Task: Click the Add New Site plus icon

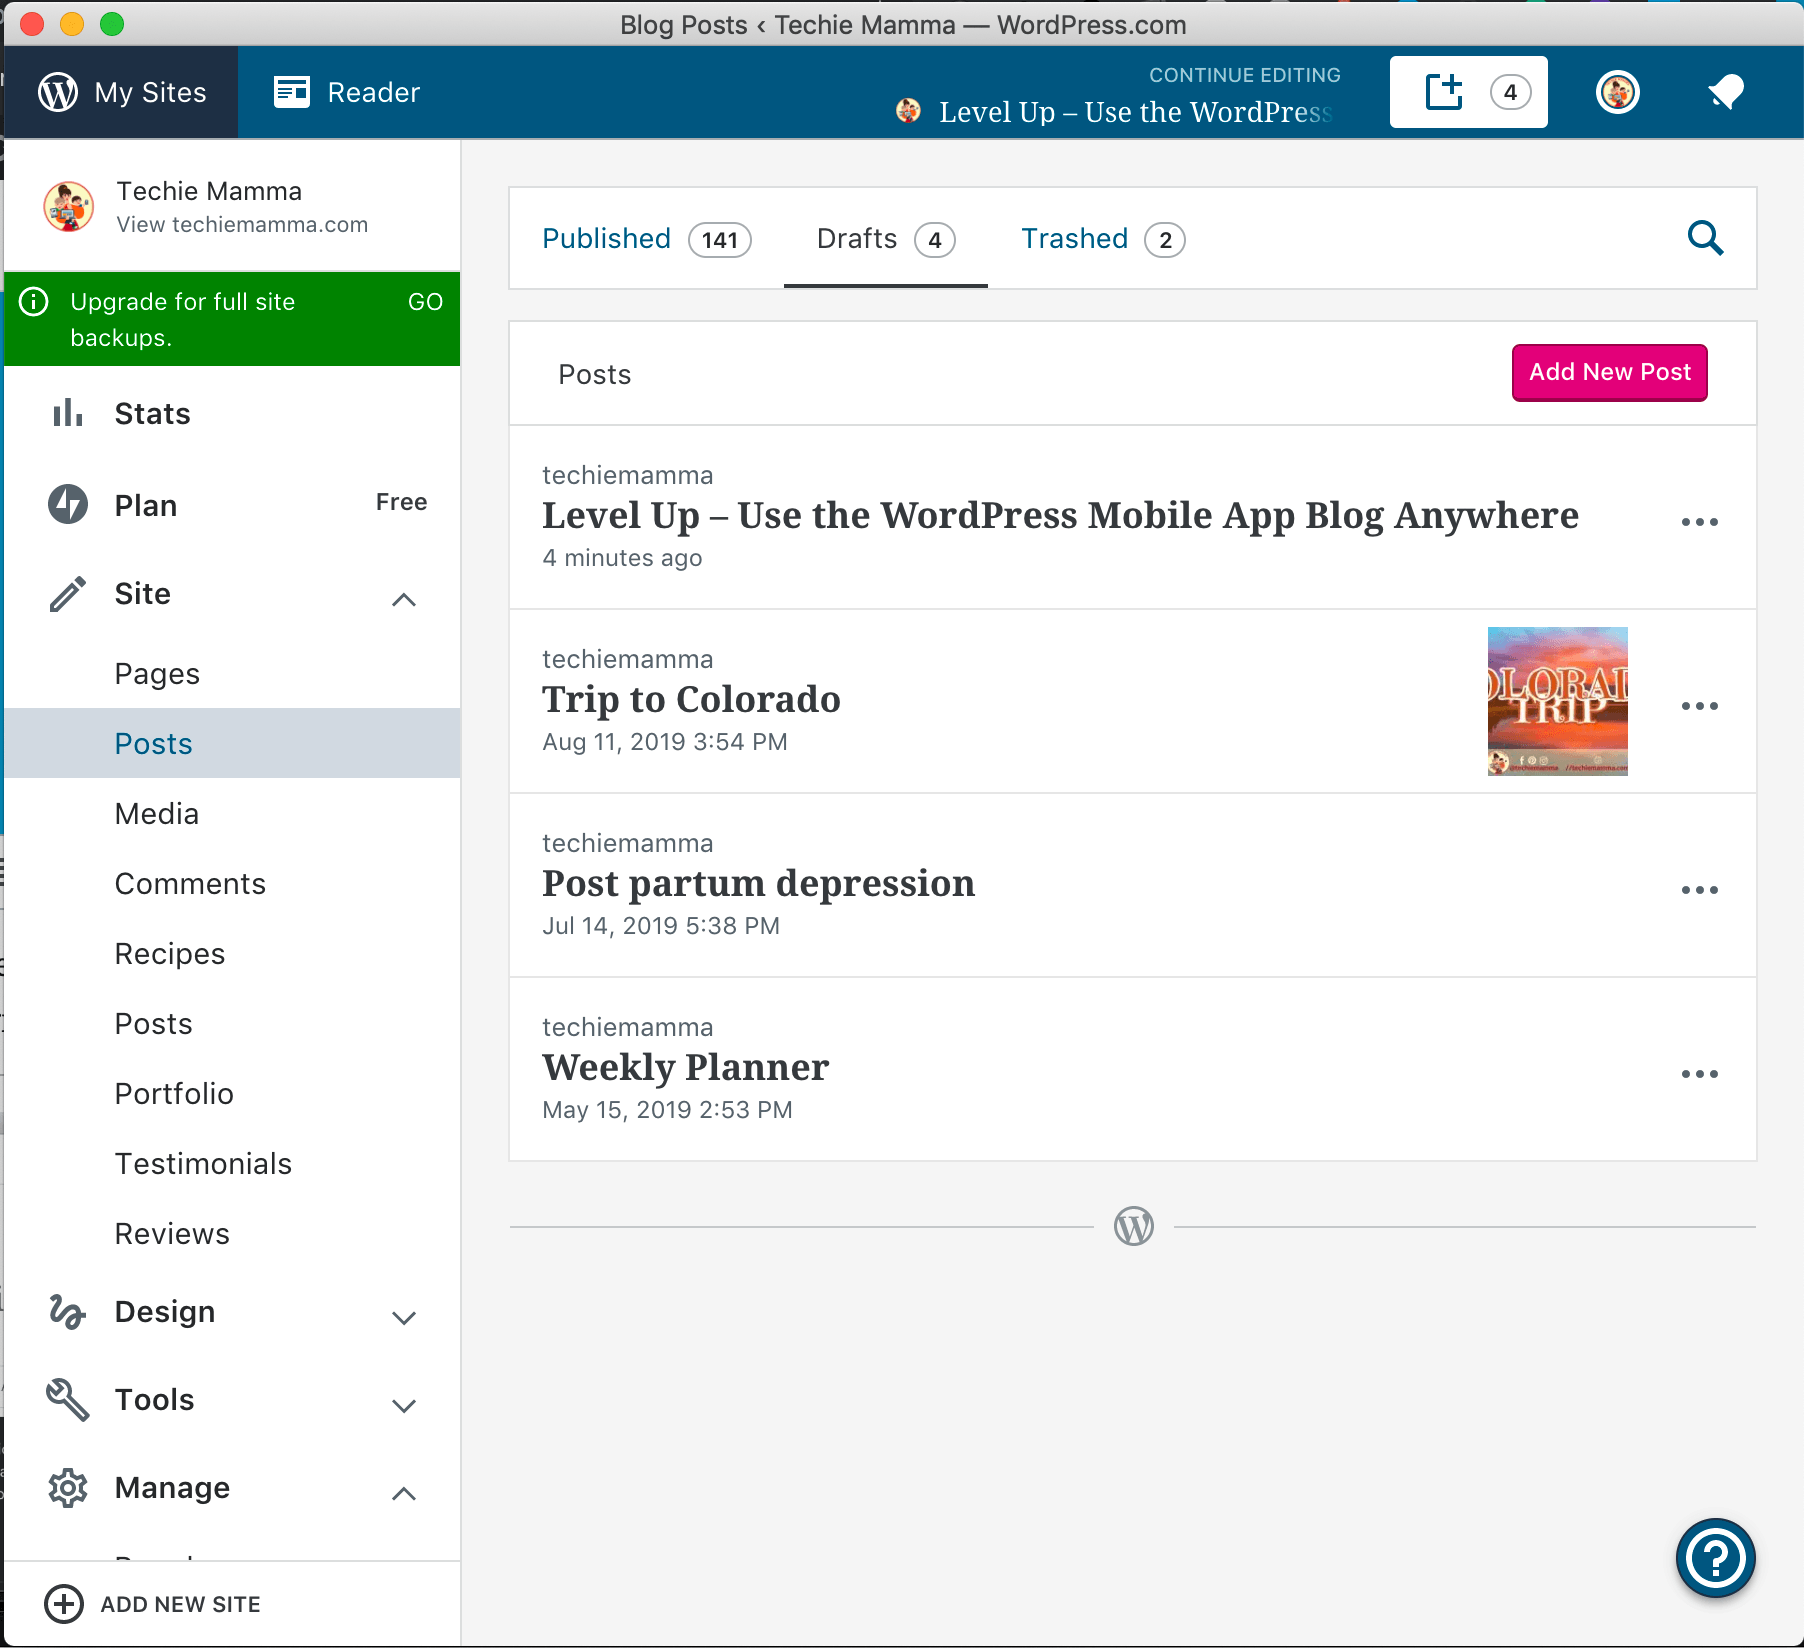Action: (64, 1604)
